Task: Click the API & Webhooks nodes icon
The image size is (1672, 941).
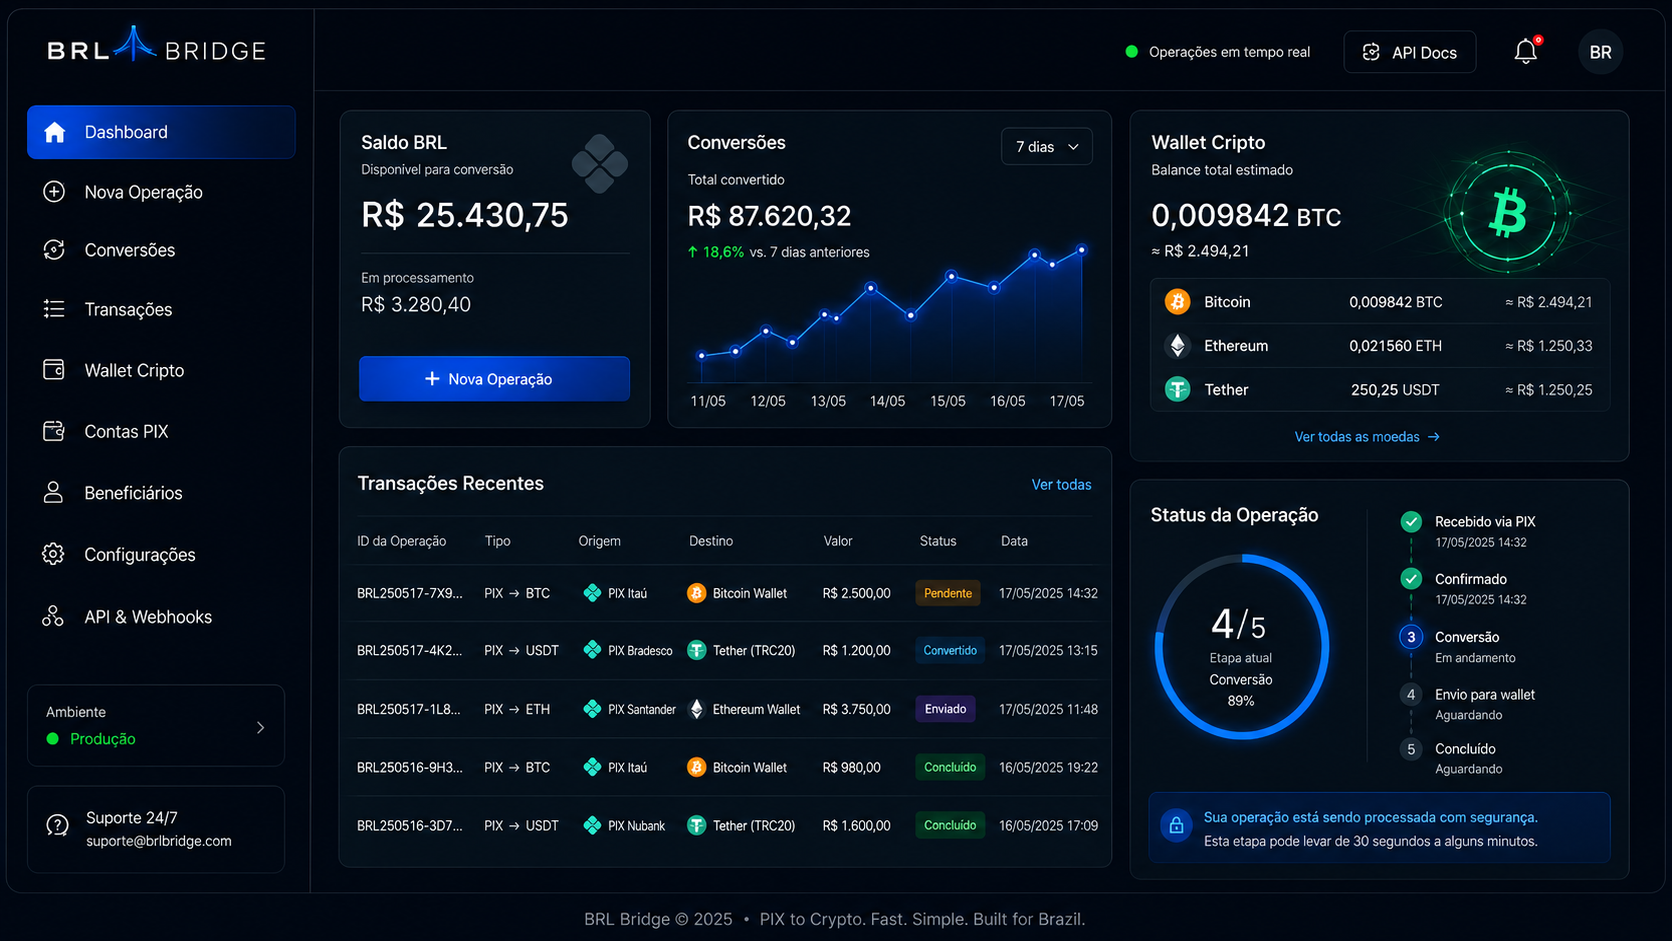Action: 53,616
